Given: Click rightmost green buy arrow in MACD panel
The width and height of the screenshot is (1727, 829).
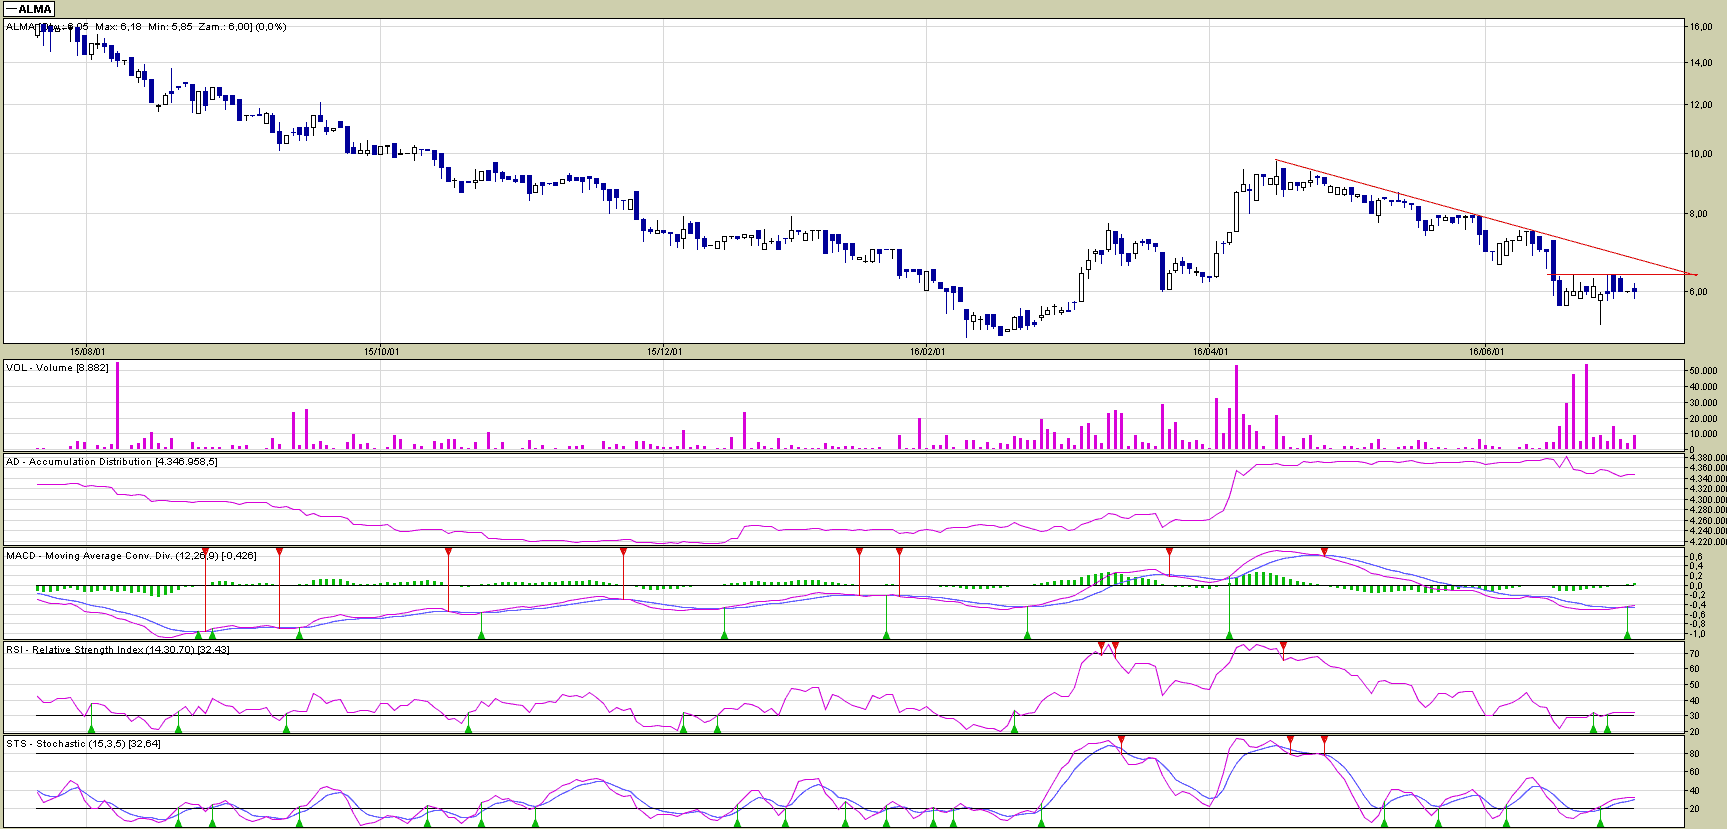Looking at the screenshot, I should click(x=1628, y=634).
